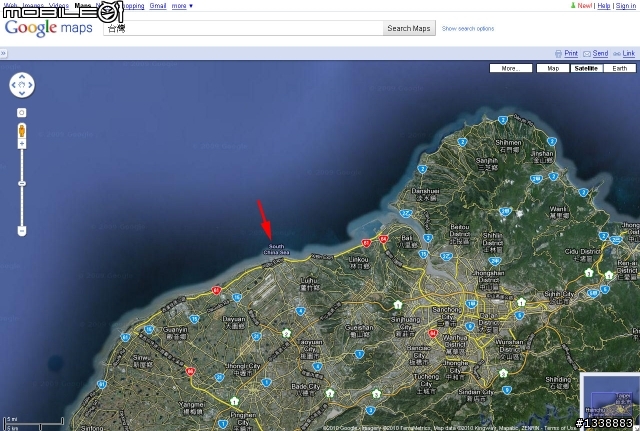Switch to Earth view
Screen dimensions: 640x431
point(620,68)
